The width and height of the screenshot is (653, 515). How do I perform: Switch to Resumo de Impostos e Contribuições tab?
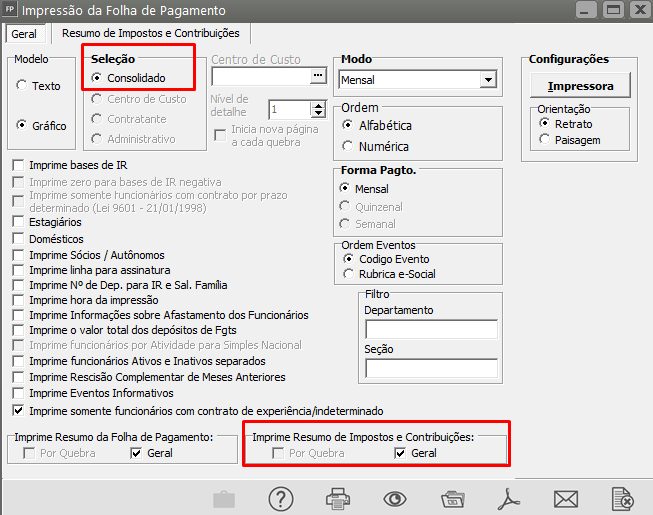pyautogui.click(x=150, y=33)
